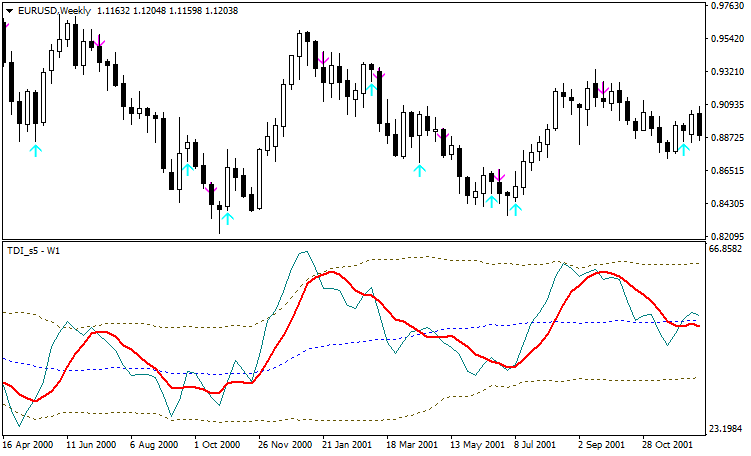Click the 21 Jan 2001 date label
Viewport: 751px width, 456px height.
(x=348, y=445)
